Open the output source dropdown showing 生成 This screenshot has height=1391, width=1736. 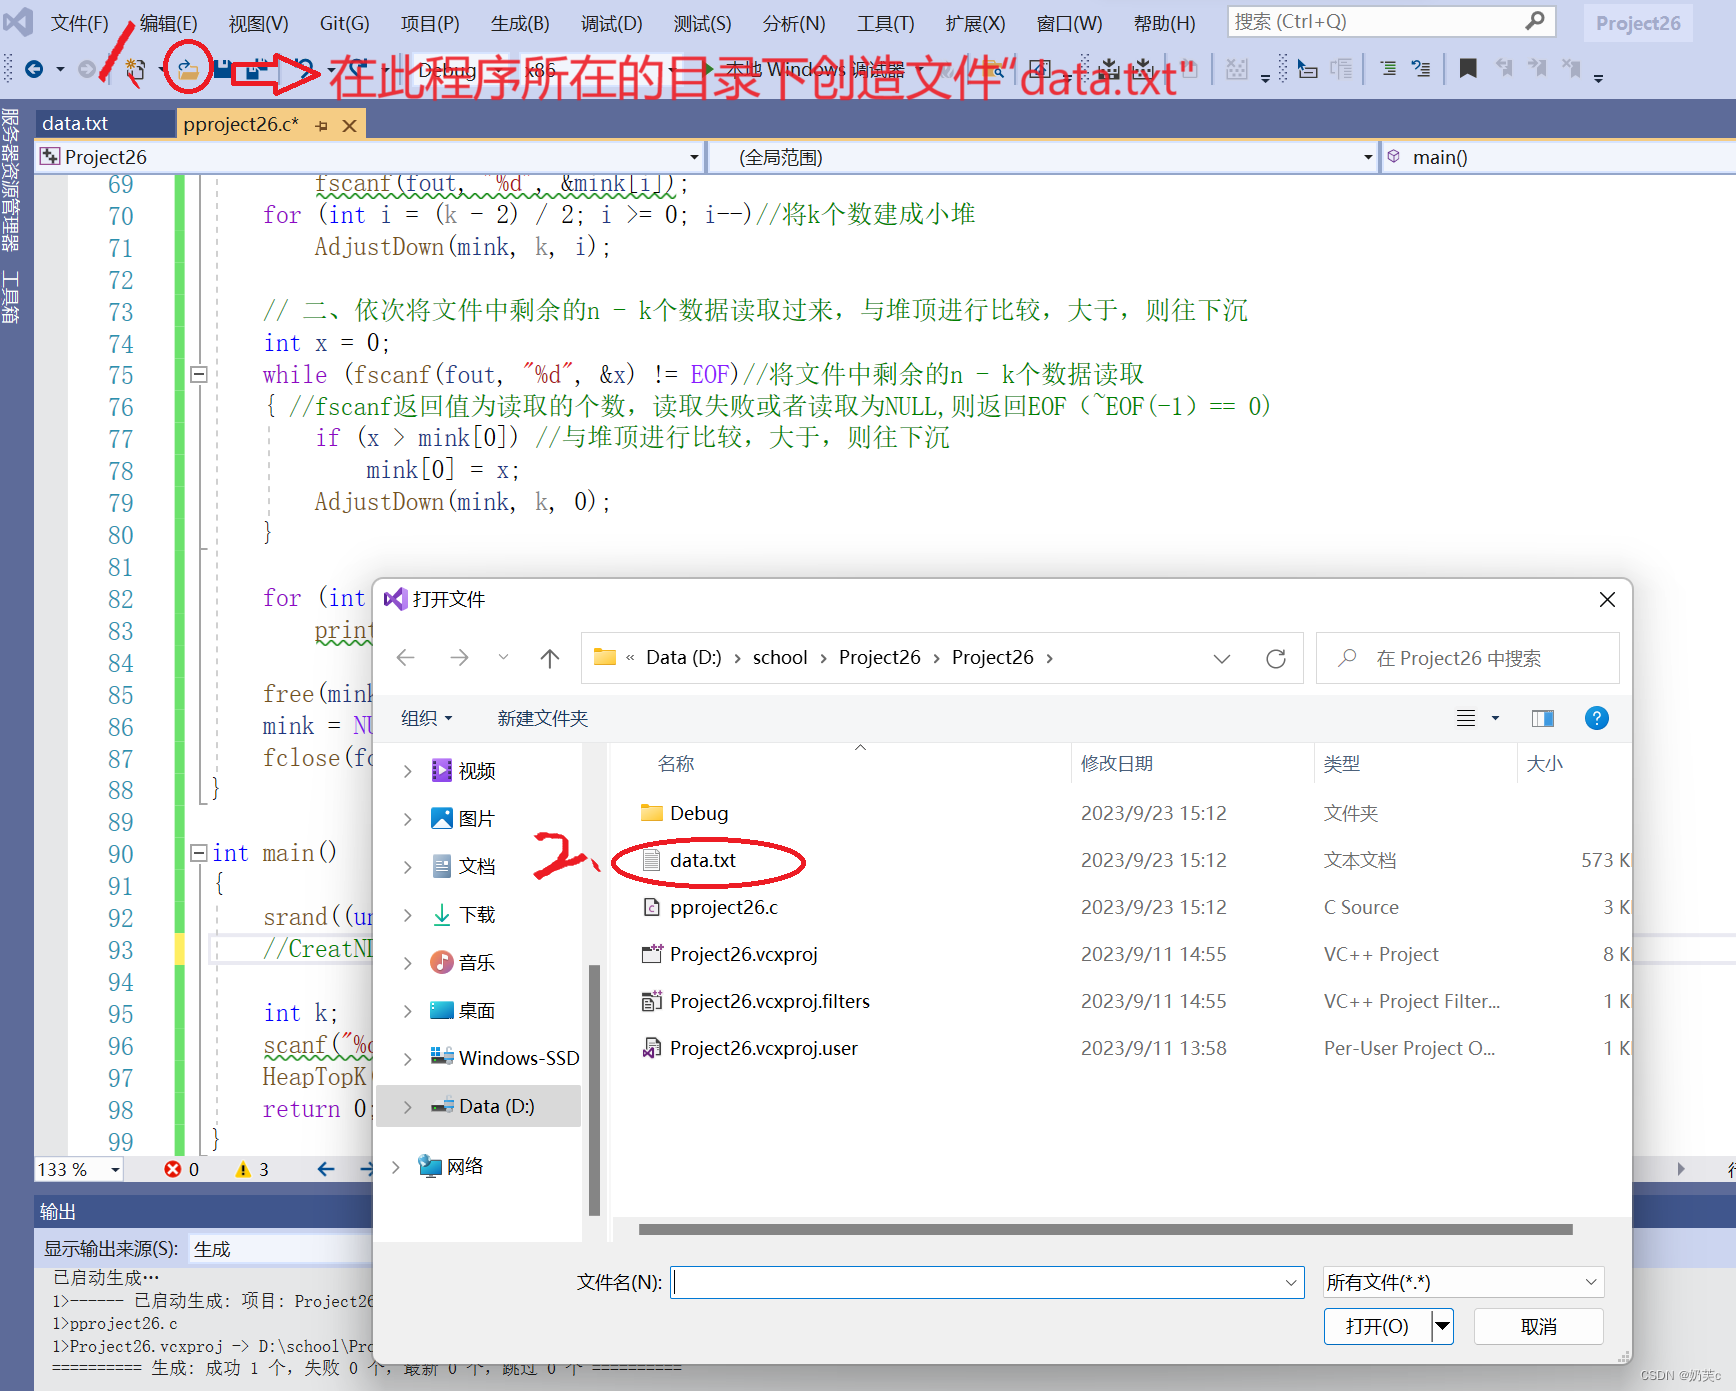click(x=280, y=1249)
